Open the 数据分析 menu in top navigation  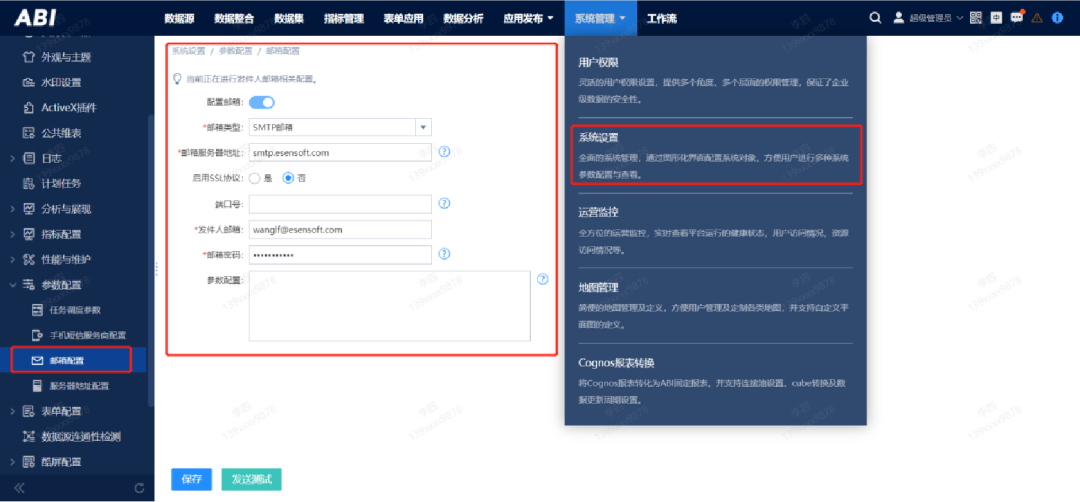tap(462, 18)
